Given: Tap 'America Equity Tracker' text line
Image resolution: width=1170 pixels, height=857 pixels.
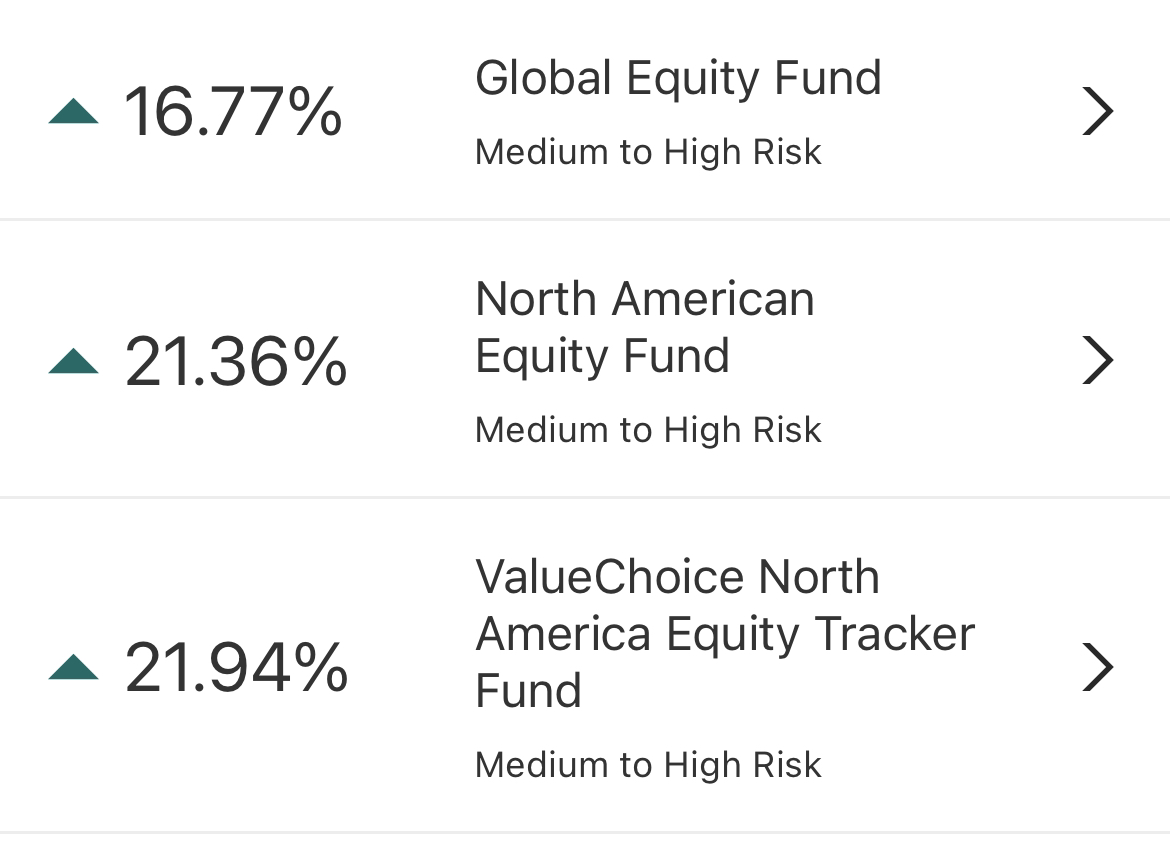Looking at the screenshot, I should click(x=724, y=634).
